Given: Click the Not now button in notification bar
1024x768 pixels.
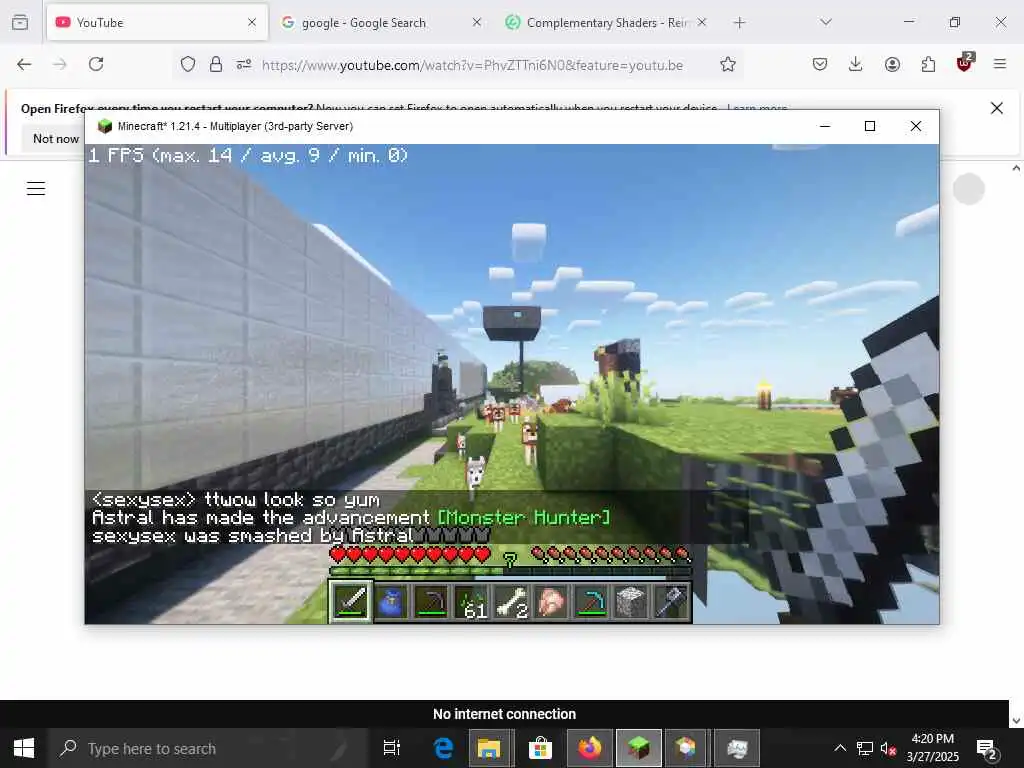Looking at the screenshot, I should pos(56,138).
